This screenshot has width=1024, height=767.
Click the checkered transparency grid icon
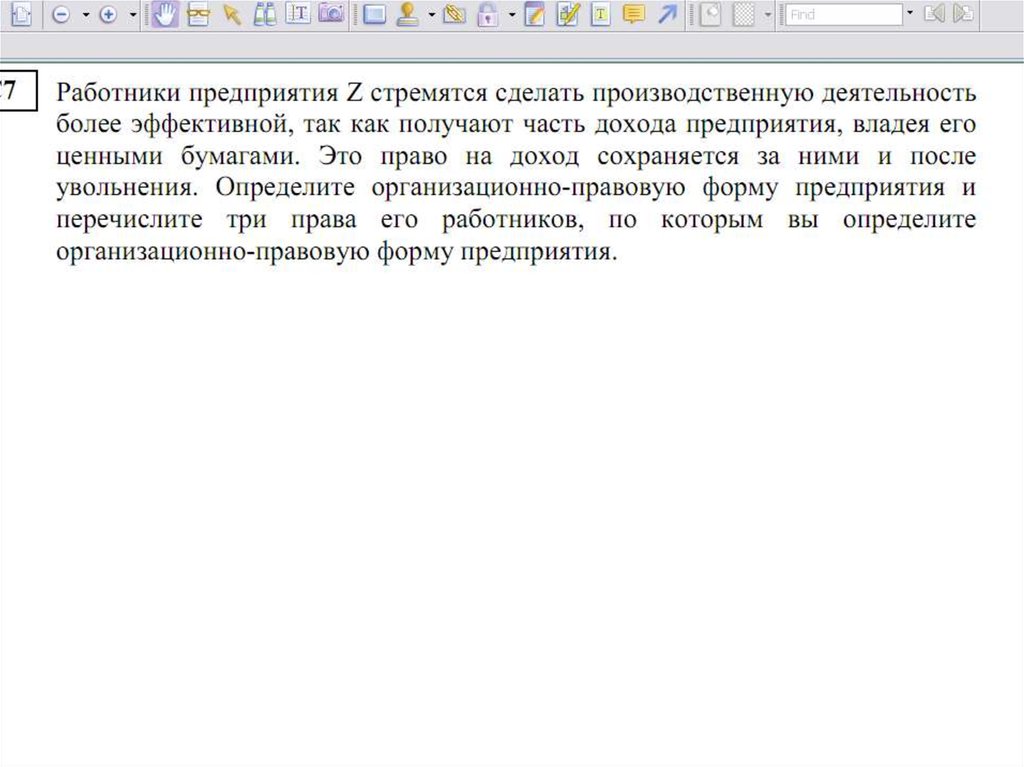pos(743,14)
